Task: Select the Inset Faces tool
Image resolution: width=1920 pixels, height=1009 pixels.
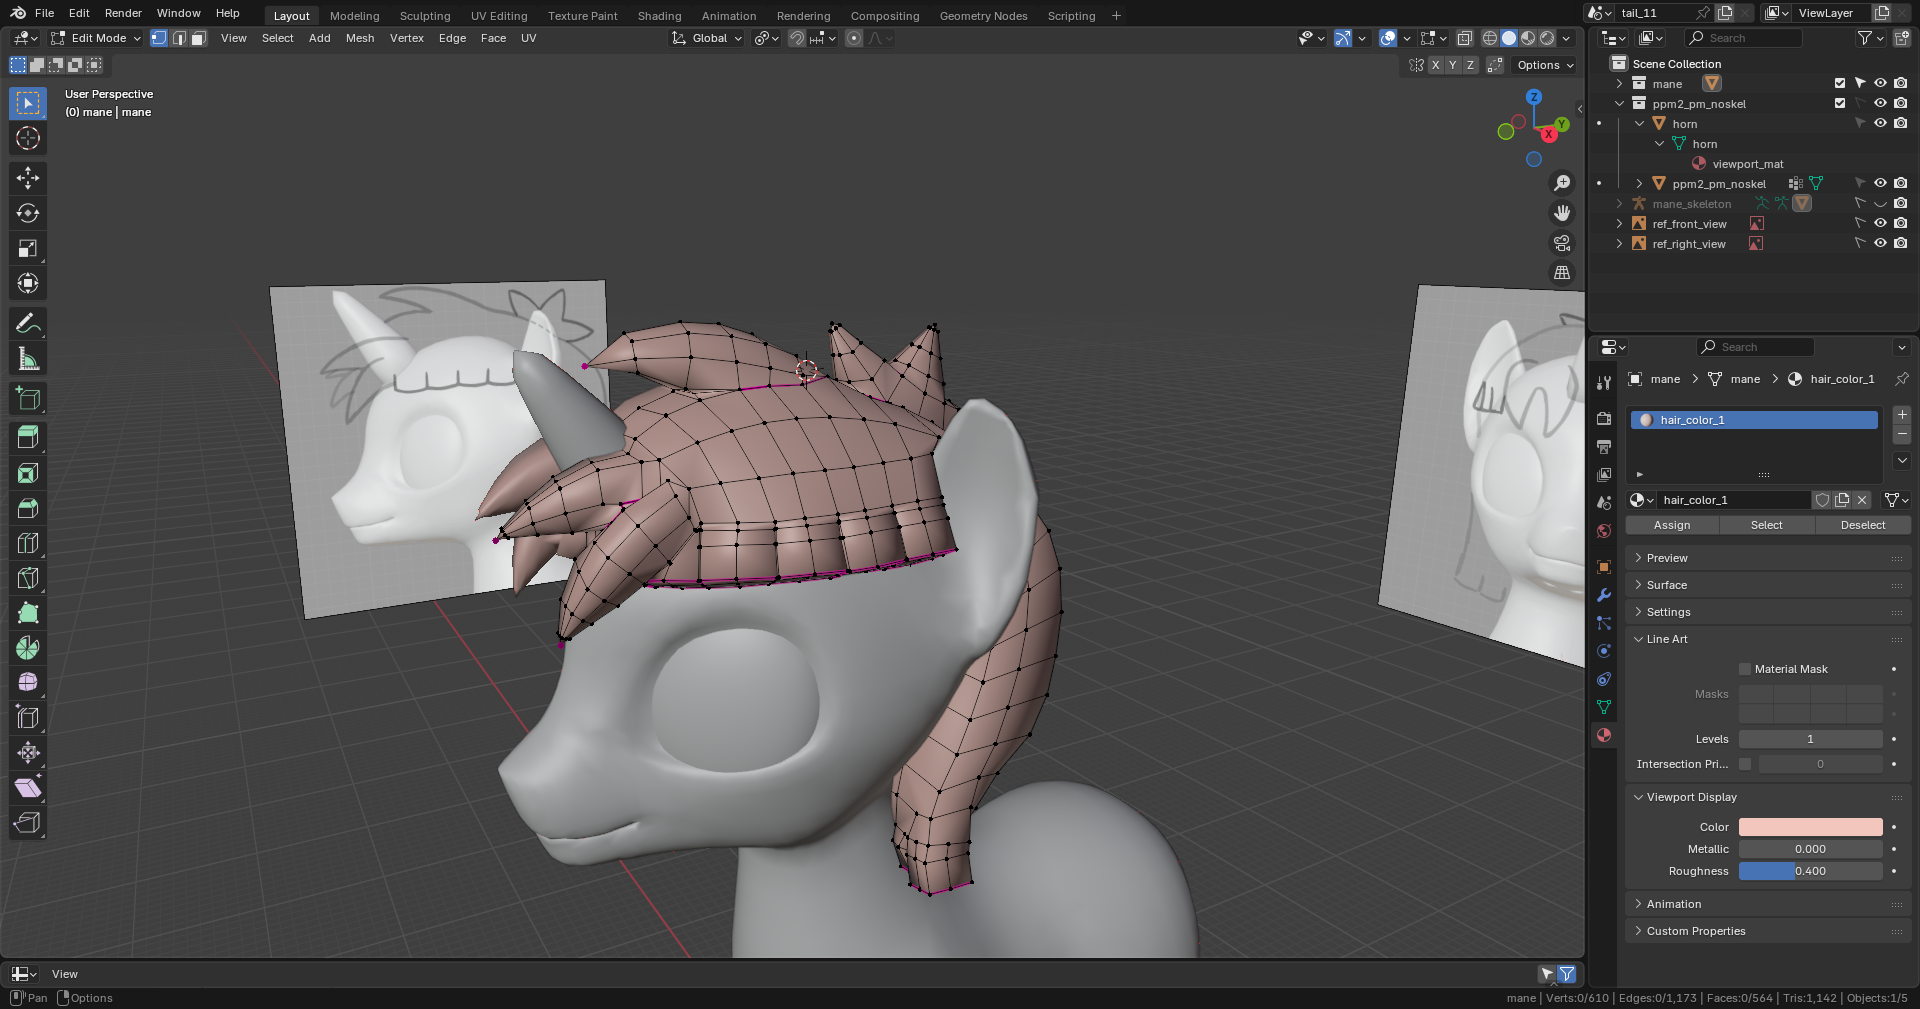Action: [x=28, y=473]
